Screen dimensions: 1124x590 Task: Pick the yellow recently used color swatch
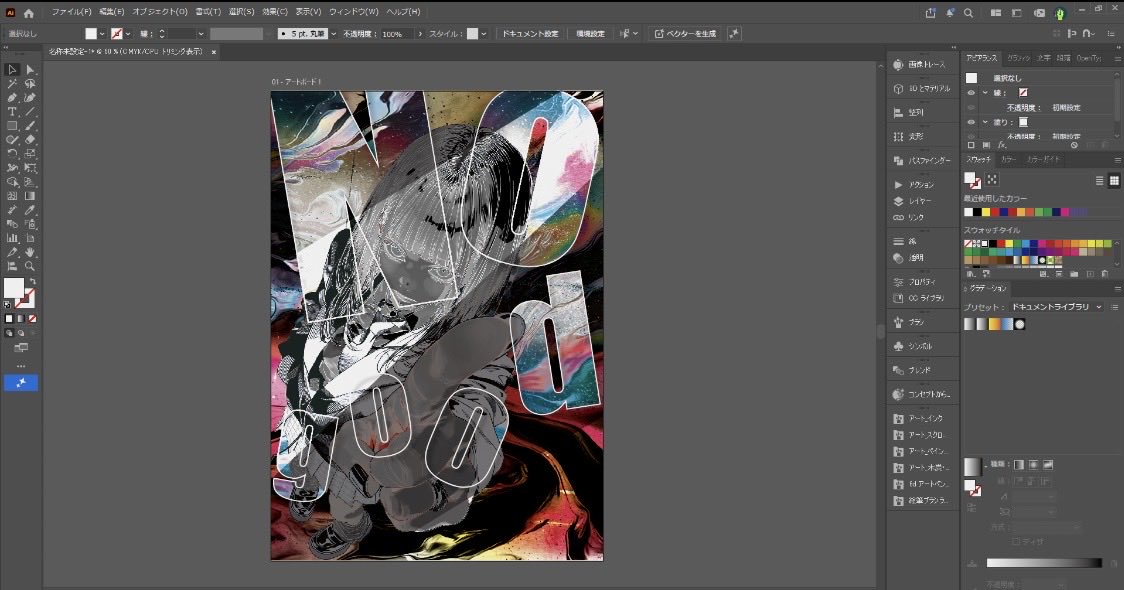[x=986, y=212]
